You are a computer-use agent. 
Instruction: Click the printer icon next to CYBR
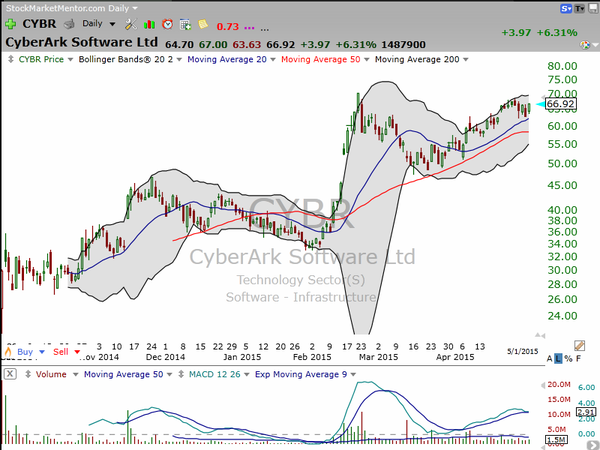69,24
